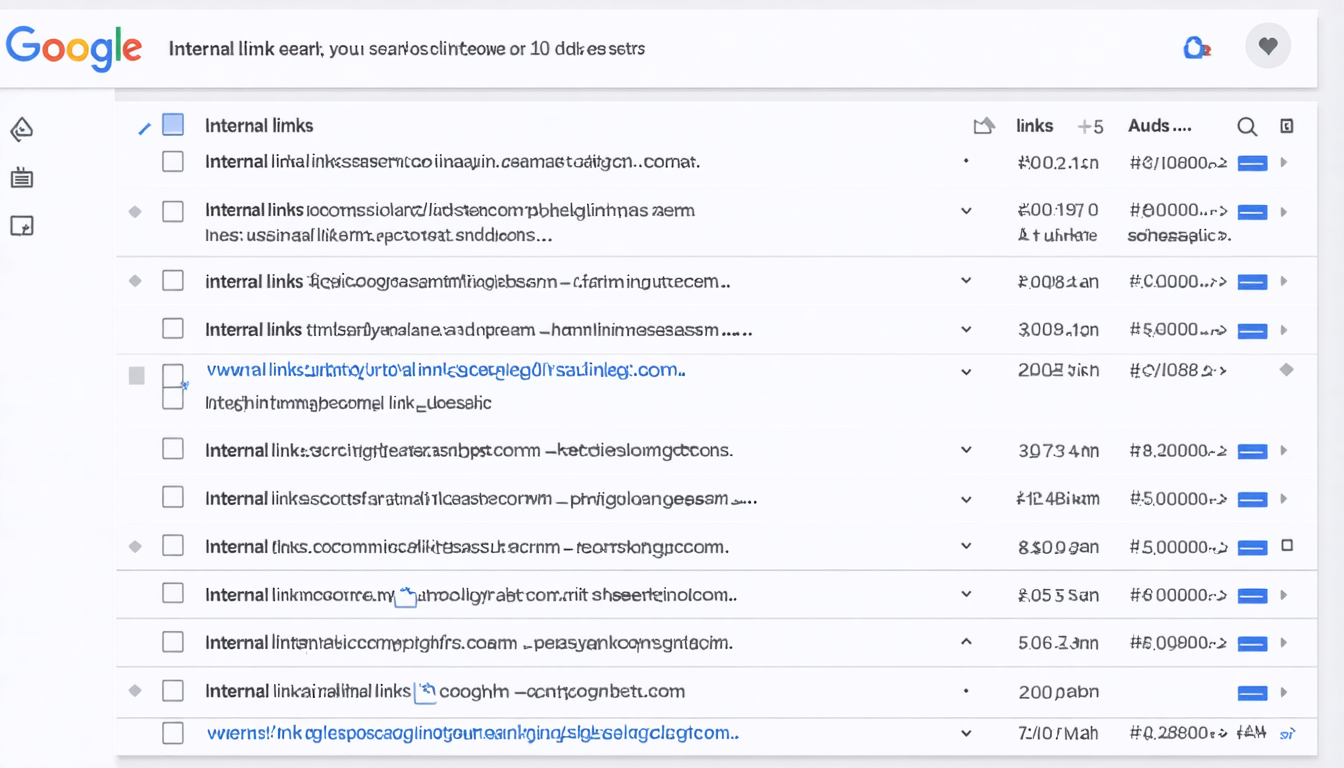Image resolution: width=1344 pixels, height=768 pixels.
Task: Click the bottom sidebar edit-window icon
Action: click(x=22, y=226)
